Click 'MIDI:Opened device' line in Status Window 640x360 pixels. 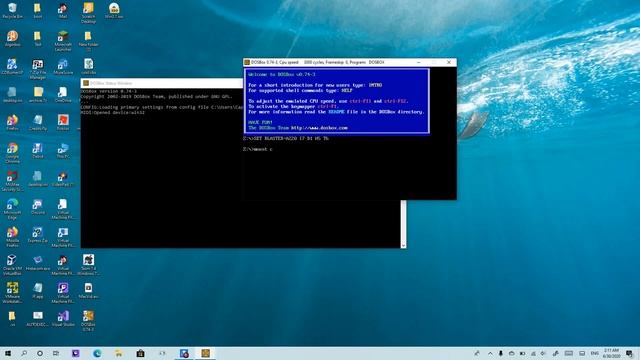pyautogui.click(x=113, y=113)
